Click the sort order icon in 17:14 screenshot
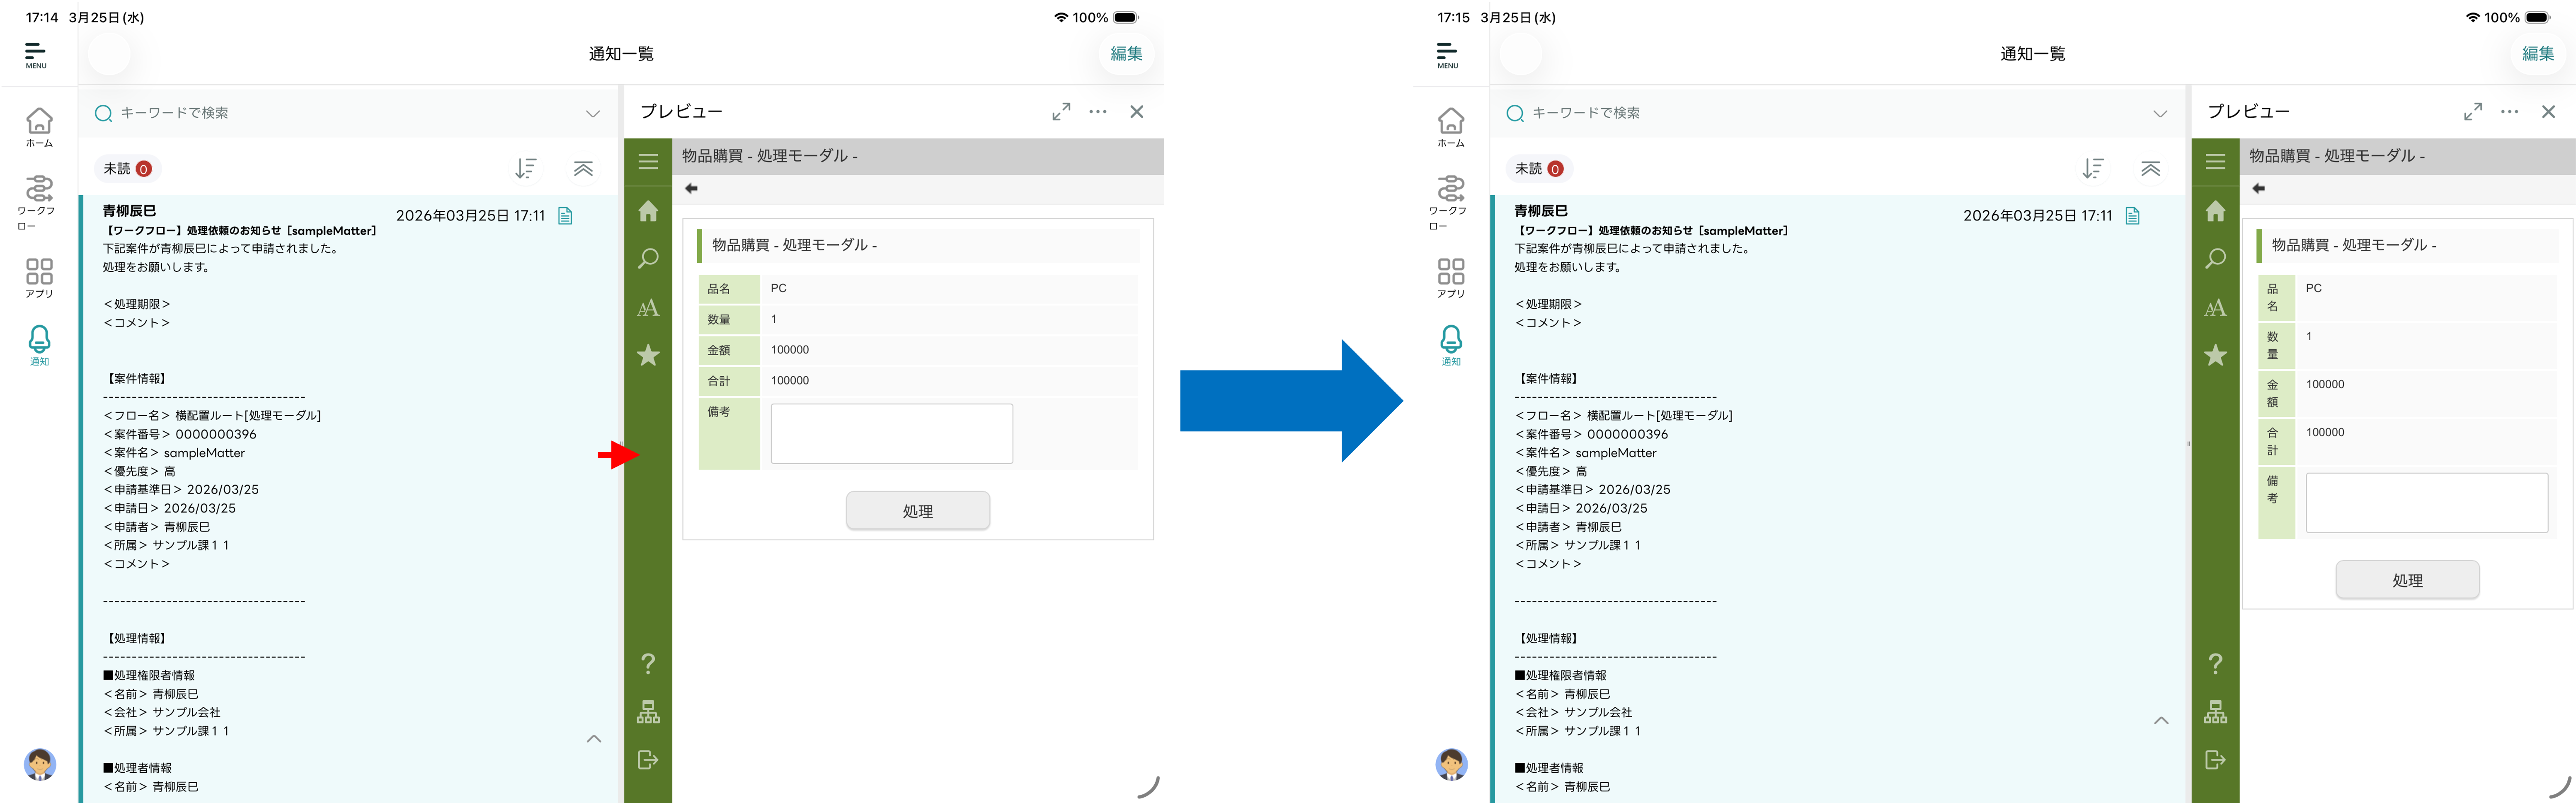The image size is (2576, 803). (526, 169)
